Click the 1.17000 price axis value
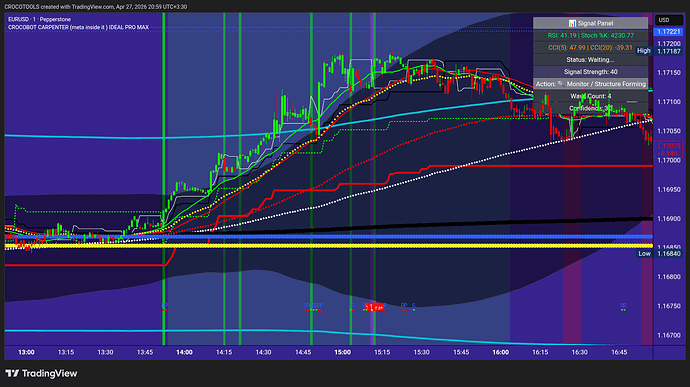690x387 pixels. pyautogui.click(x=668, y=160)
